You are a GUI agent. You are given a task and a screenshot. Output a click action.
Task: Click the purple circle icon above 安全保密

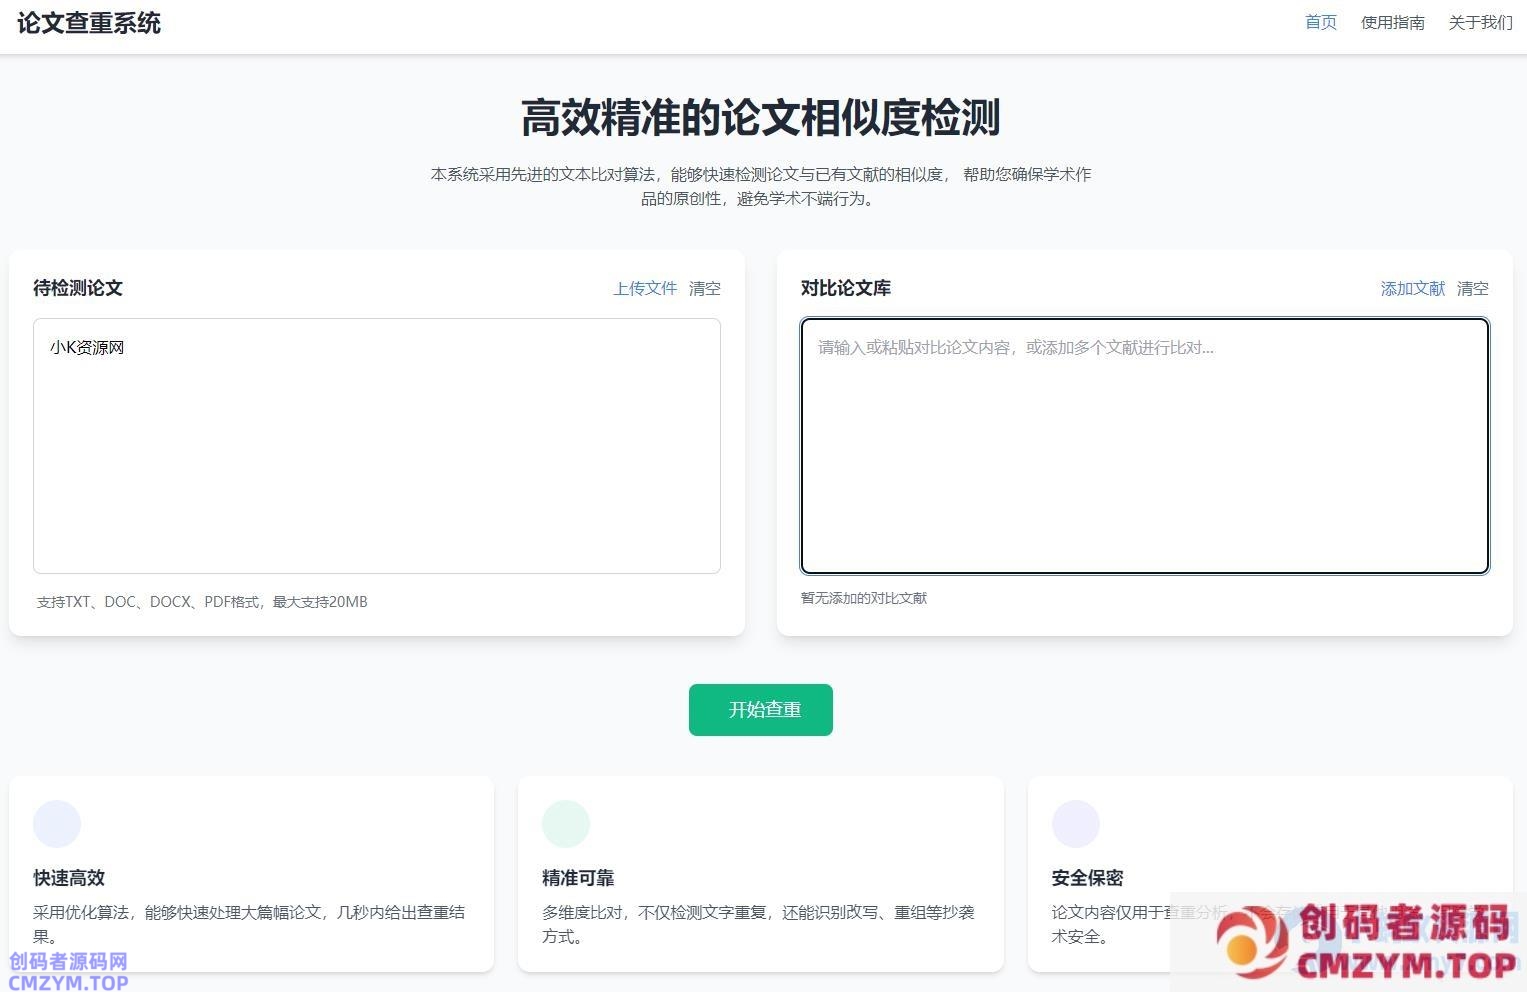1076,824
